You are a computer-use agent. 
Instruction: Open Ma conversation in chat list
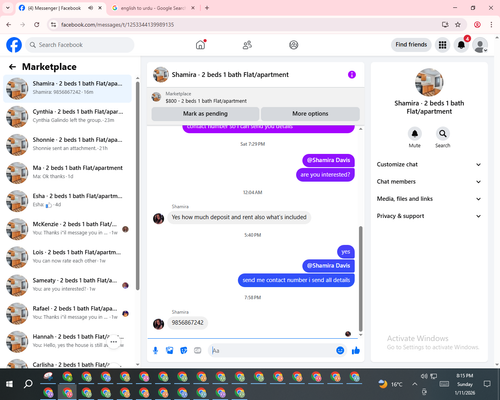(67, 173)
